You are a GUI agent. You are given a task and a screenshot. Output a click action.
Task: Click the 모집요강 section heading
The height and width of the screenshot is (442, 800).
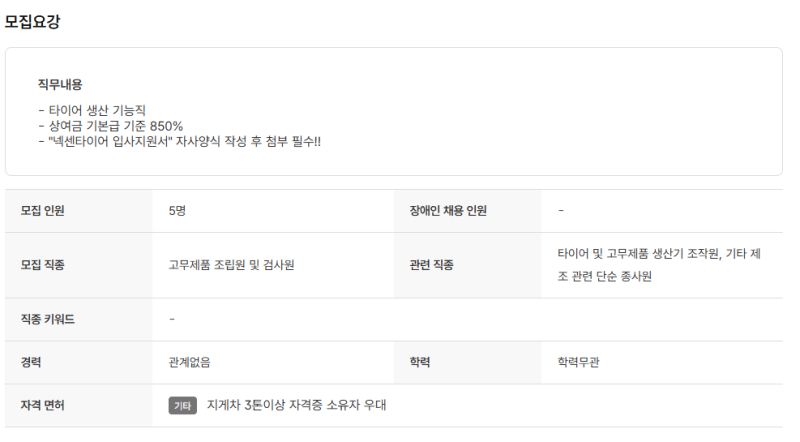pos(32,22)
